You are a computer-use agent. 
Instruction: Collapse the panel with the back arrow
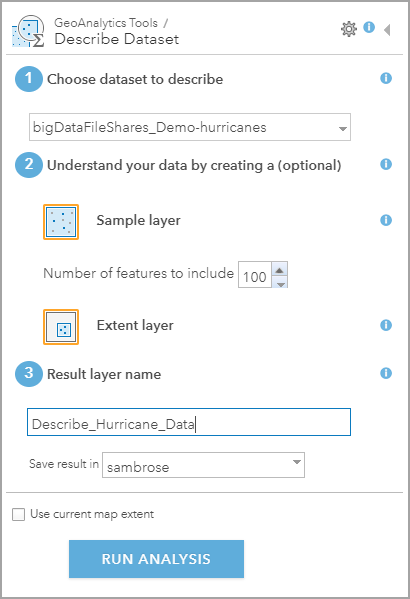pos(387,30)
